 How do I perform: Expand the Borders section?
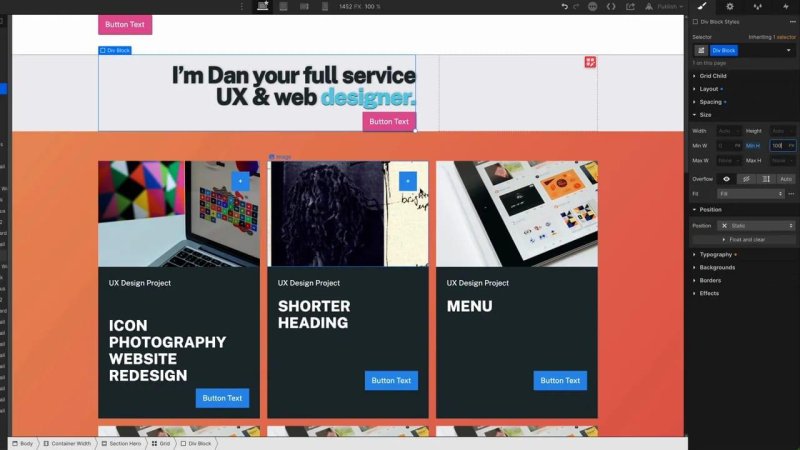(x=710, y=281)
